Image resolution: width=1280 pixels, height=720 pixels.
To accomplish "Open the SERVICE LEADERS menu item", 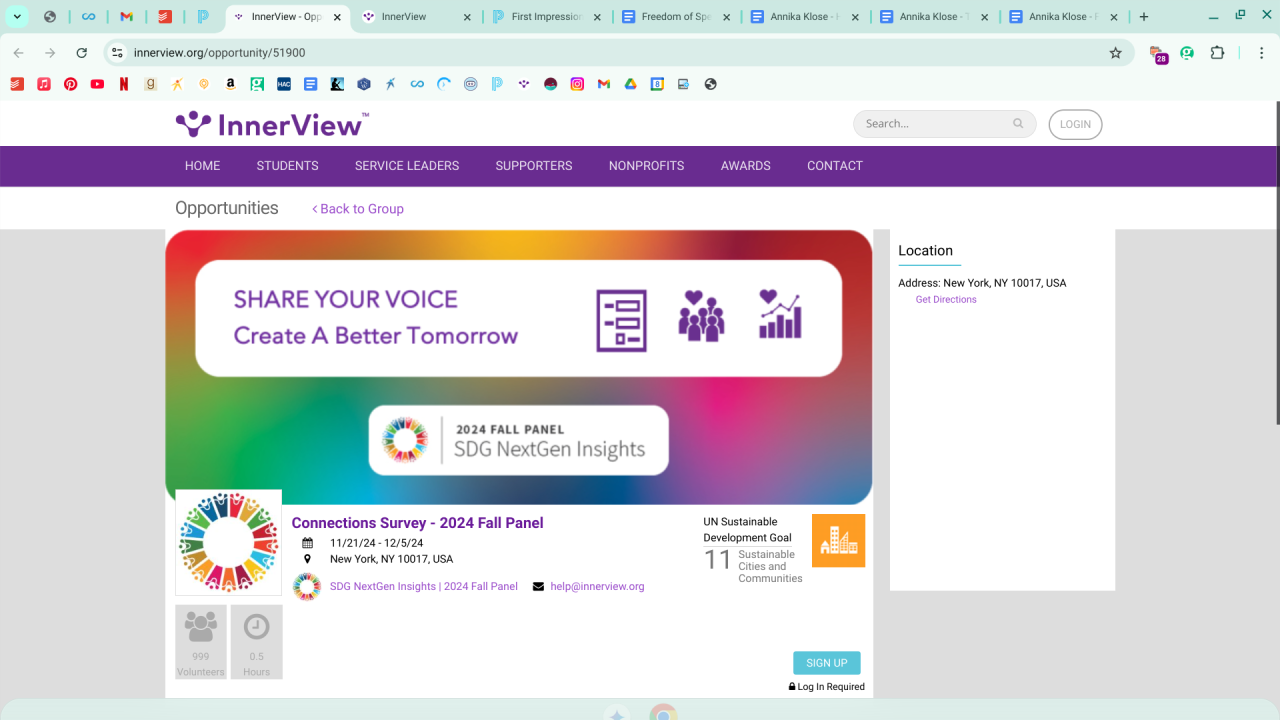I will tap(407, 166).
